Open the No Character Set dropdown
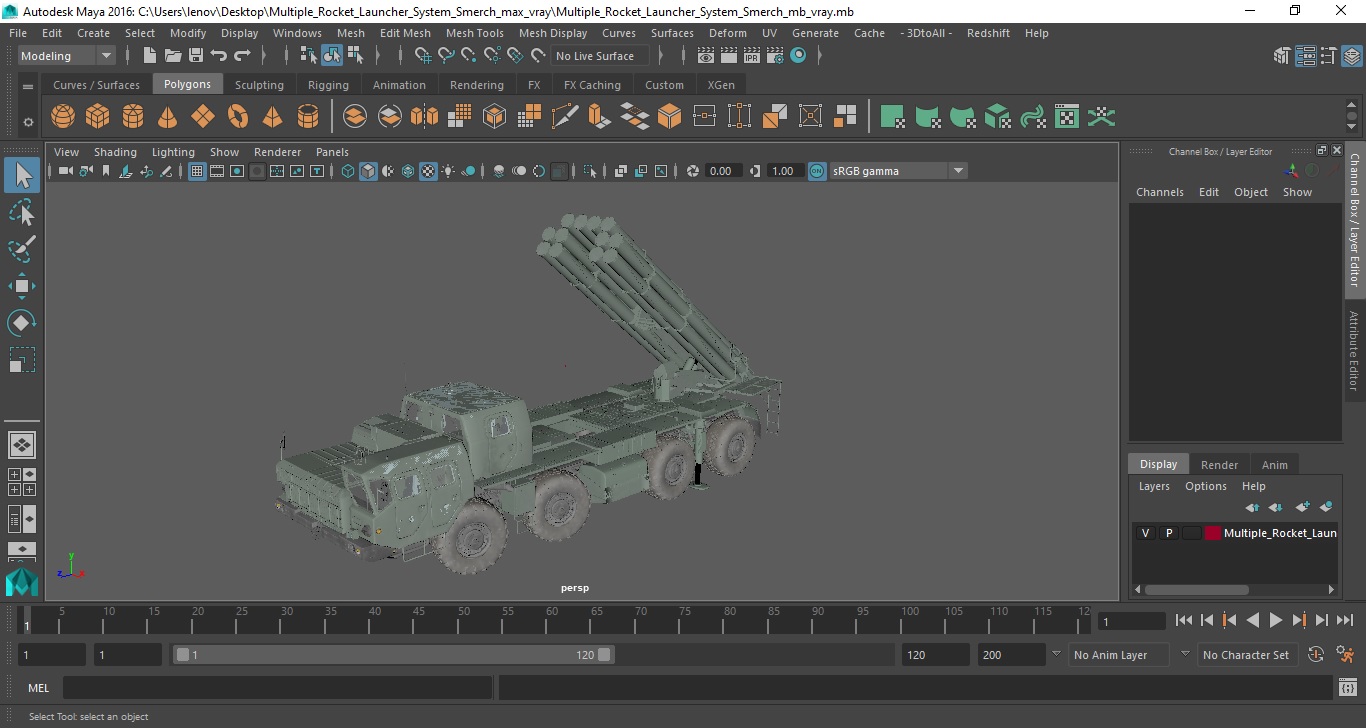The height and width of the screenshot is (728, 1366). (x=1246, y=655)
